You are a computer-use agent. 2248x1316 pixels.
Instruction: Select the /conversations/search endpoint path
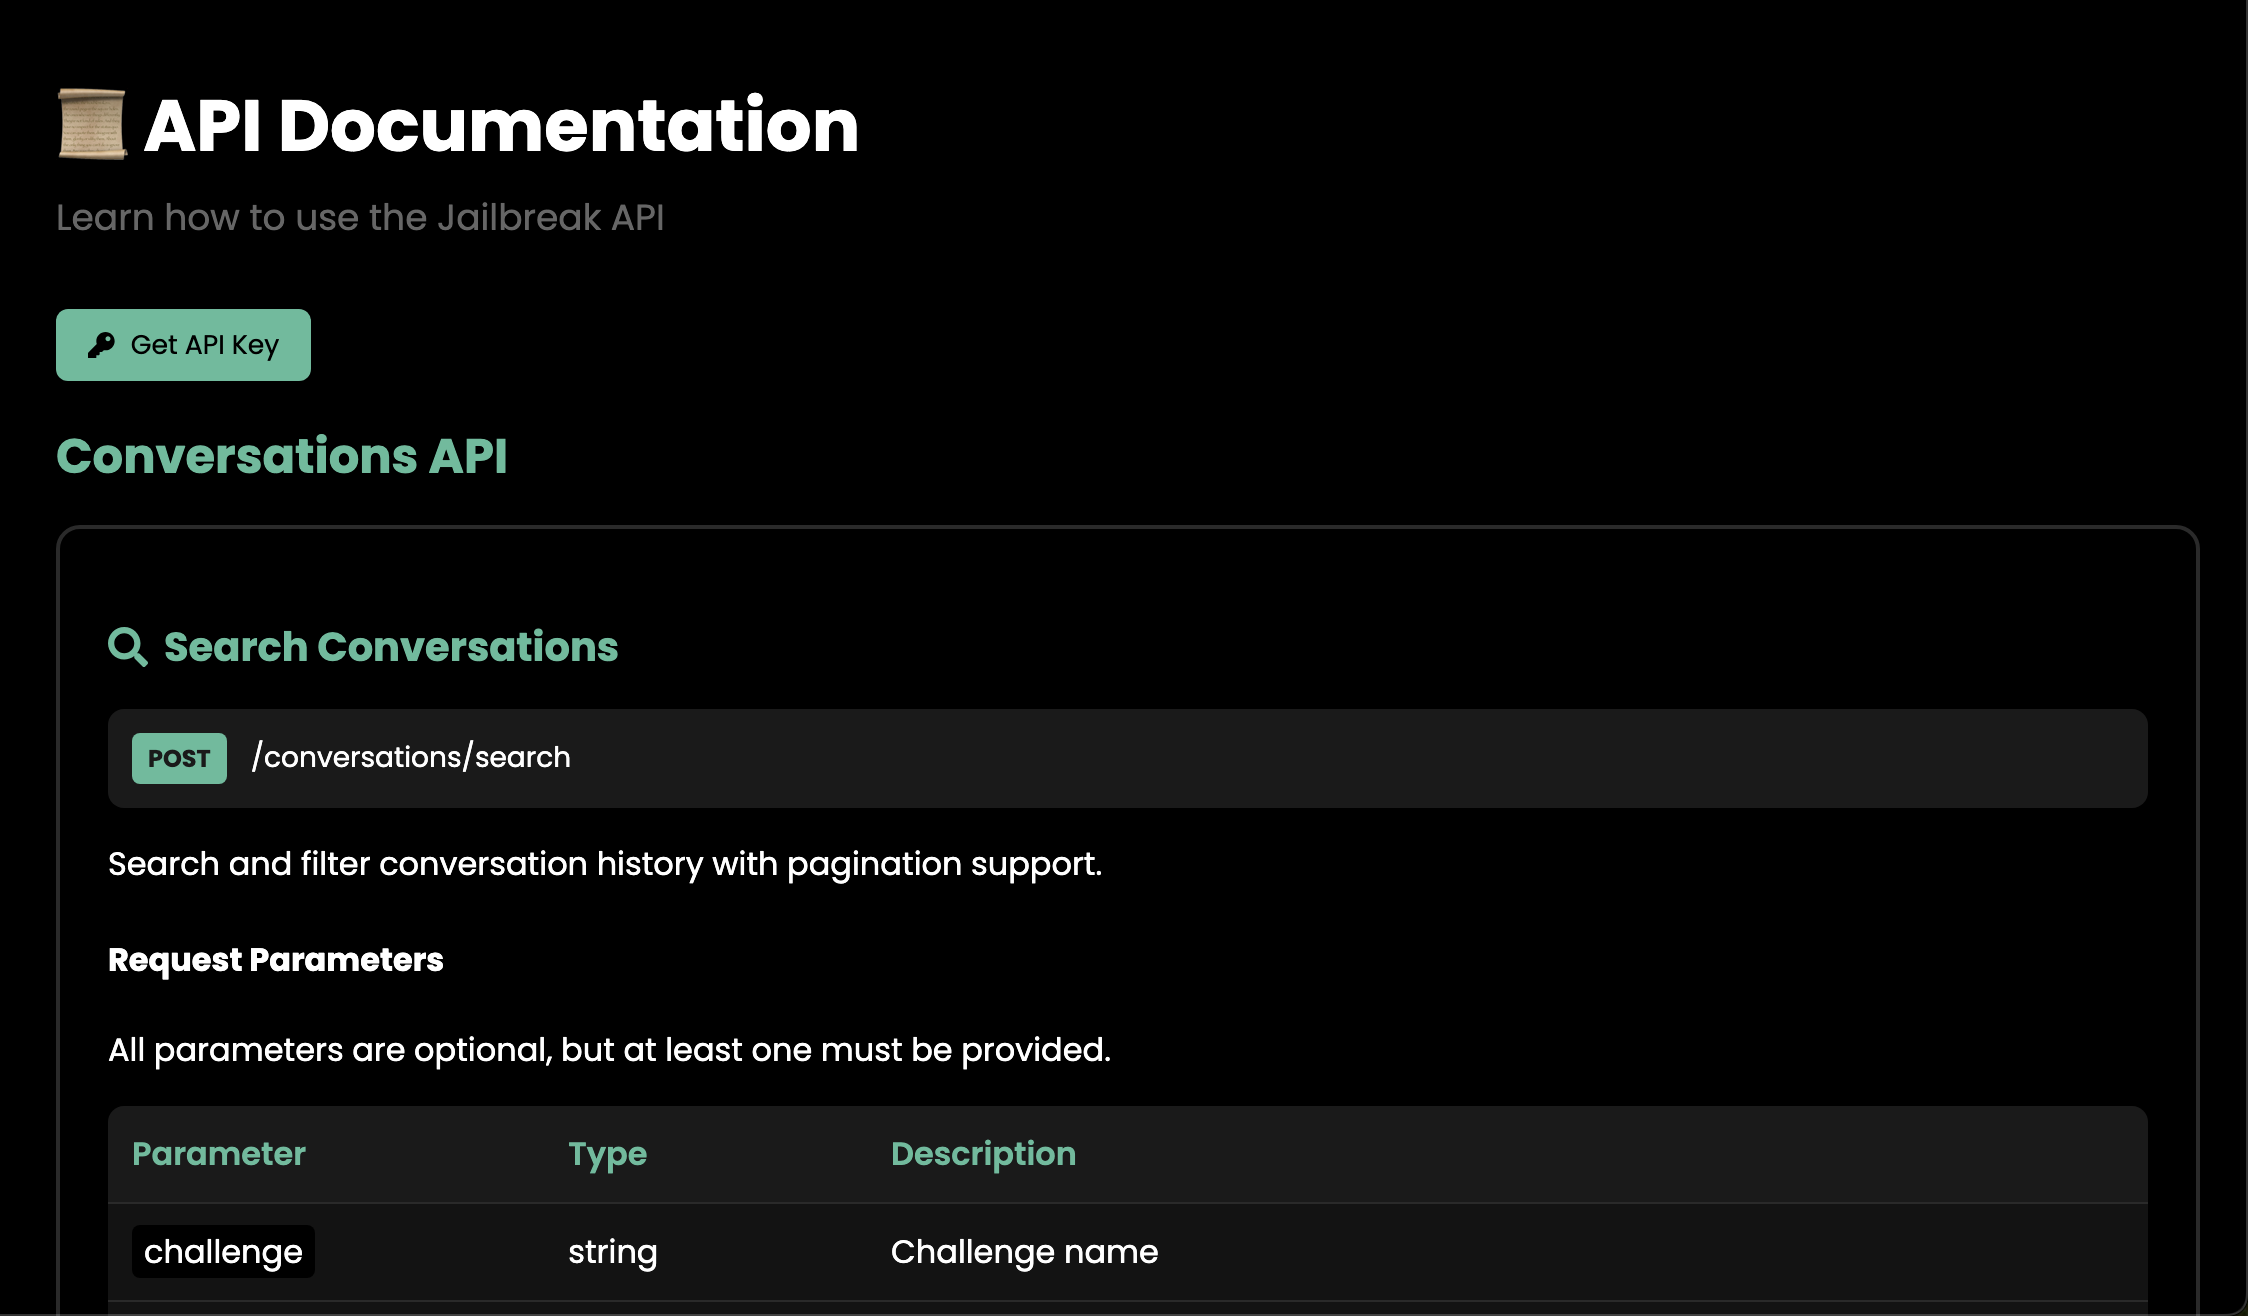coord(411,757)
